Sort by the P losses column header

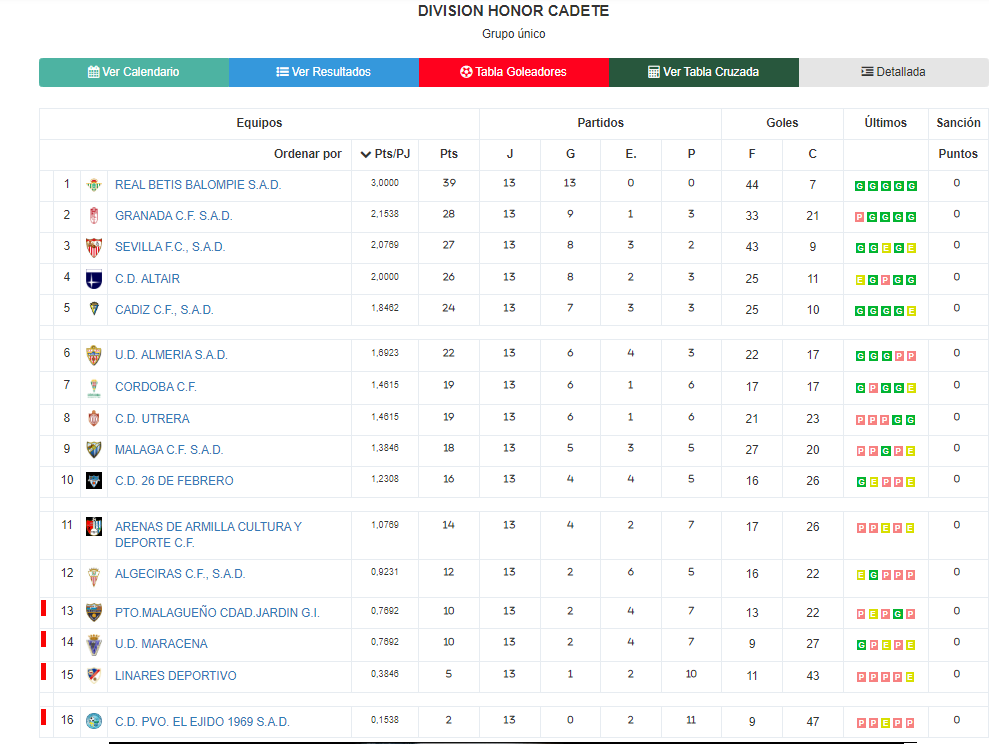click(x=691, y=154)
